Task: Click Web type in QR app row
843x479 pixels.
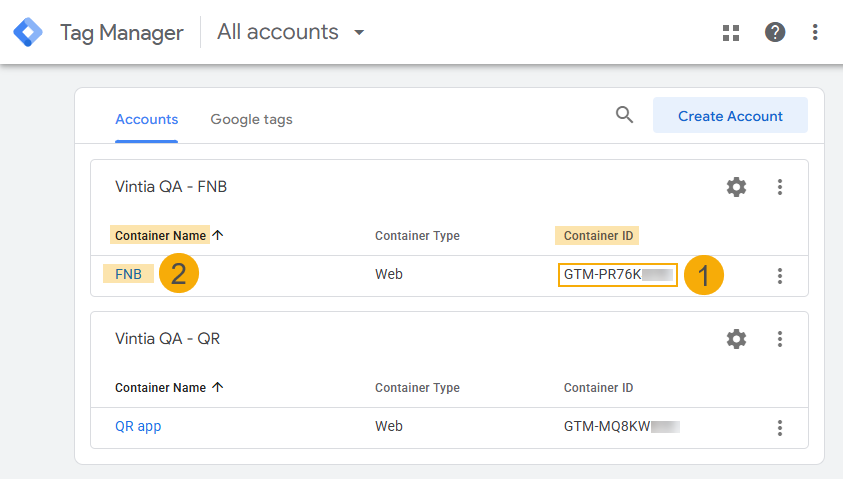Action: point(389,426)
